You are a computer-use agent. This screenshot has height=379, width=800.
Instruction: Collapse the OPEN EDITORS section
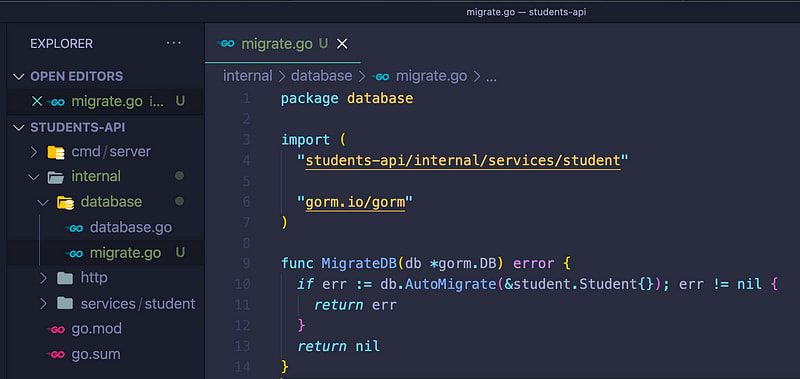click(19, 77)
